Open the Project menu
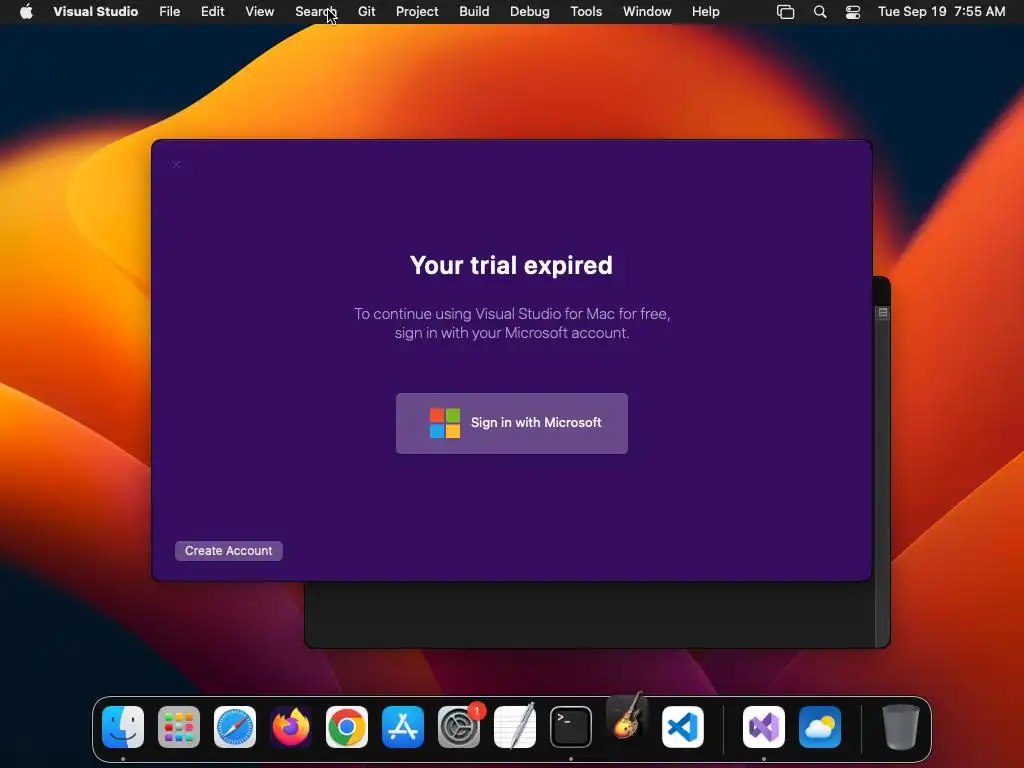This screenshot has height=768, width=1024. click(417, 12)
